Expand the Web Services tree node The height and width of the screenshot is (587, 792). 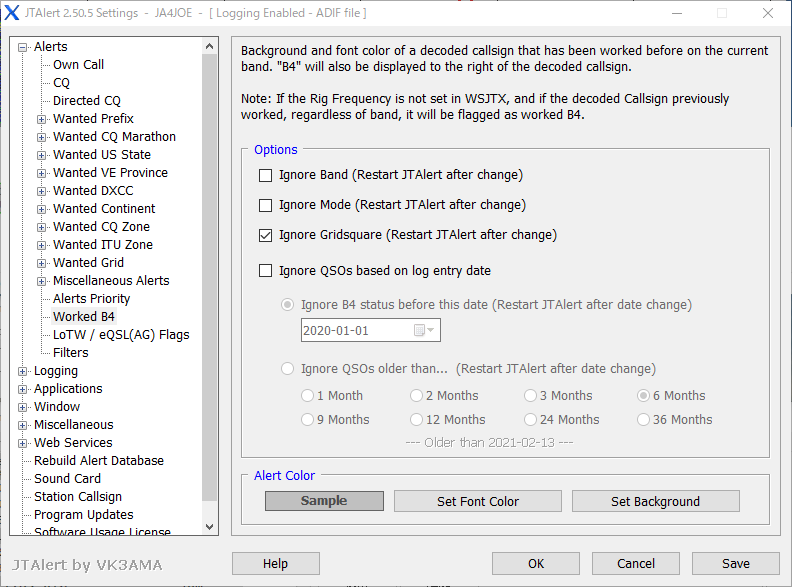tap(22, 444)
